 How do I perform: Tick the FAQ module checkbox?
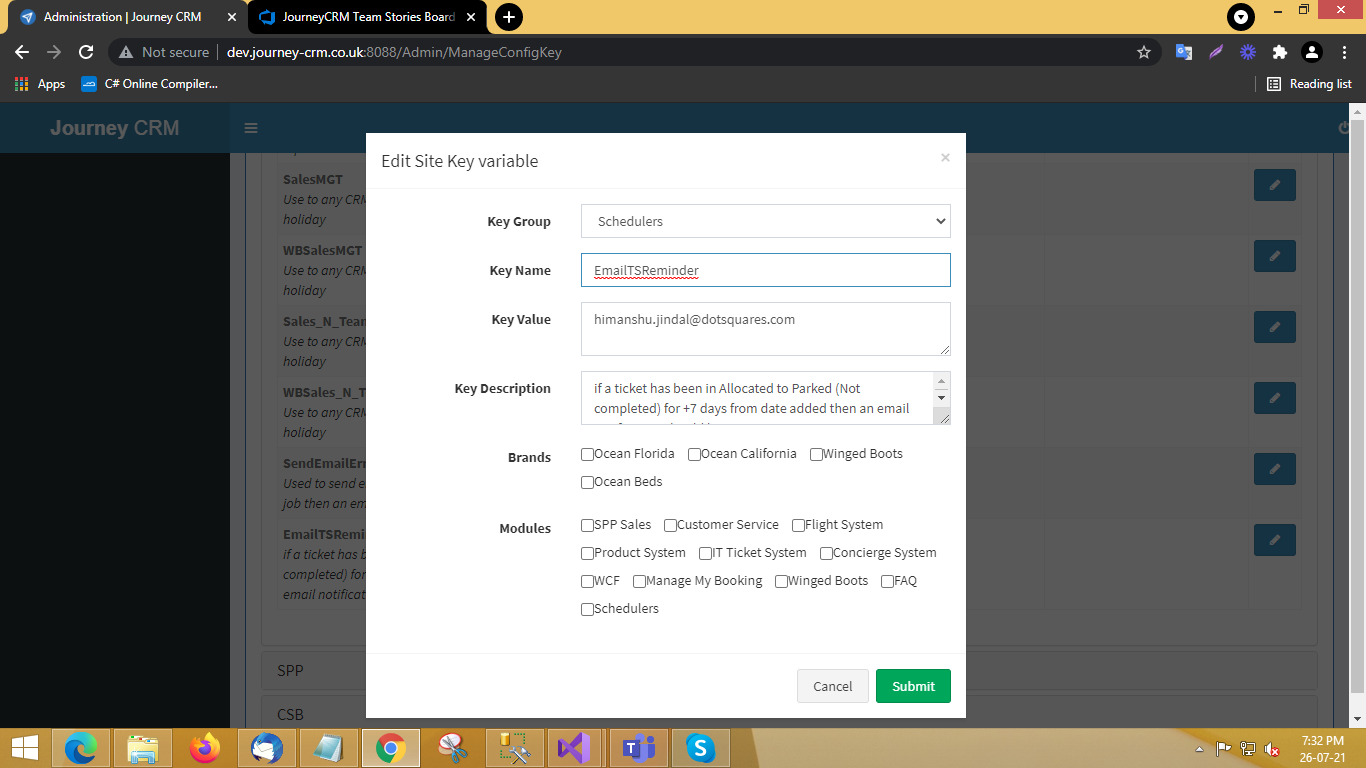click(x=888, y=581)
